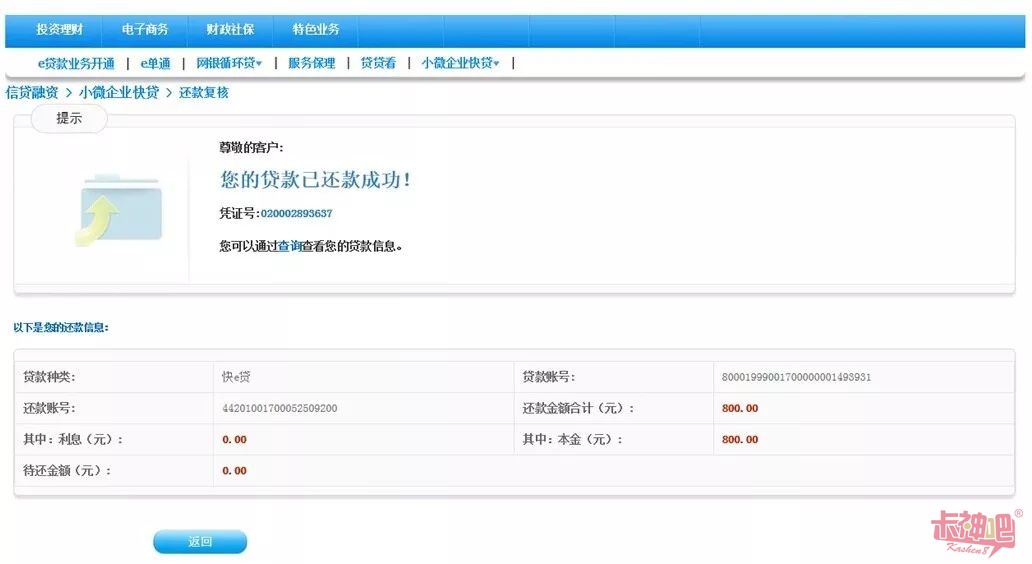Click 还款复核 breadcrumb item
The width and height of the screenshot is (1032, 564).
[204, 93]
